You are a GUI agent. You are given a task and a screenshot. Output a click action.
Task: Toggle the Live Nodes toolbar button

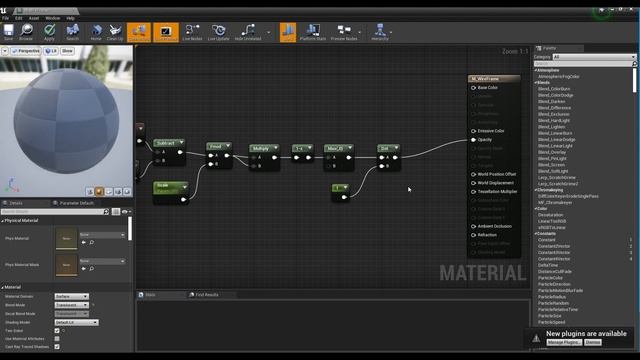pos(192,32)
